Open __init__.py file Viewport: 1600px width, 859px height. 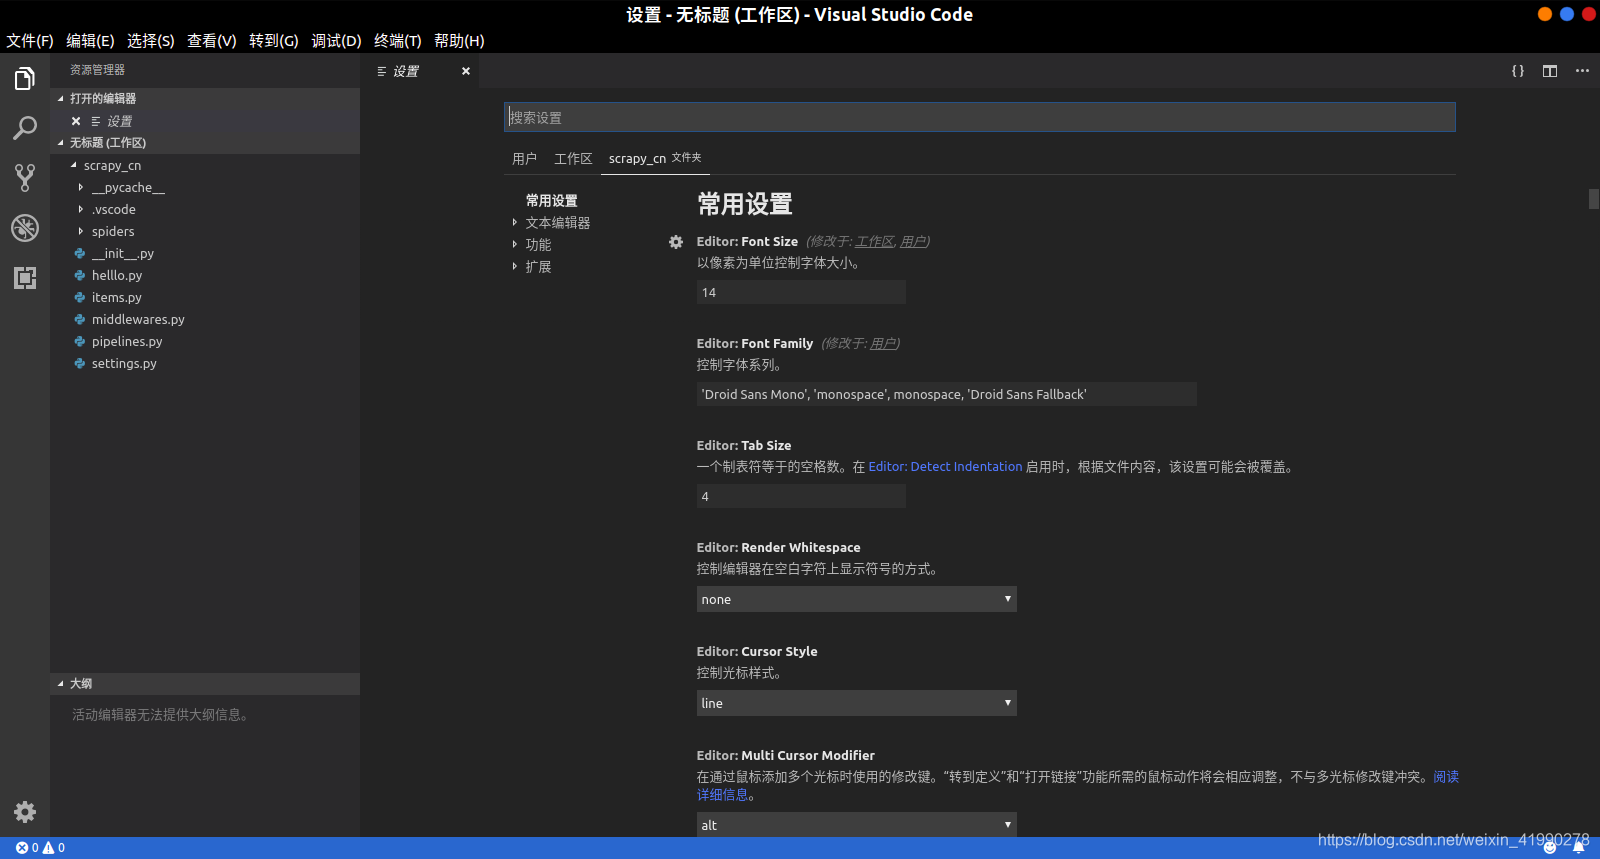point(123,253)
